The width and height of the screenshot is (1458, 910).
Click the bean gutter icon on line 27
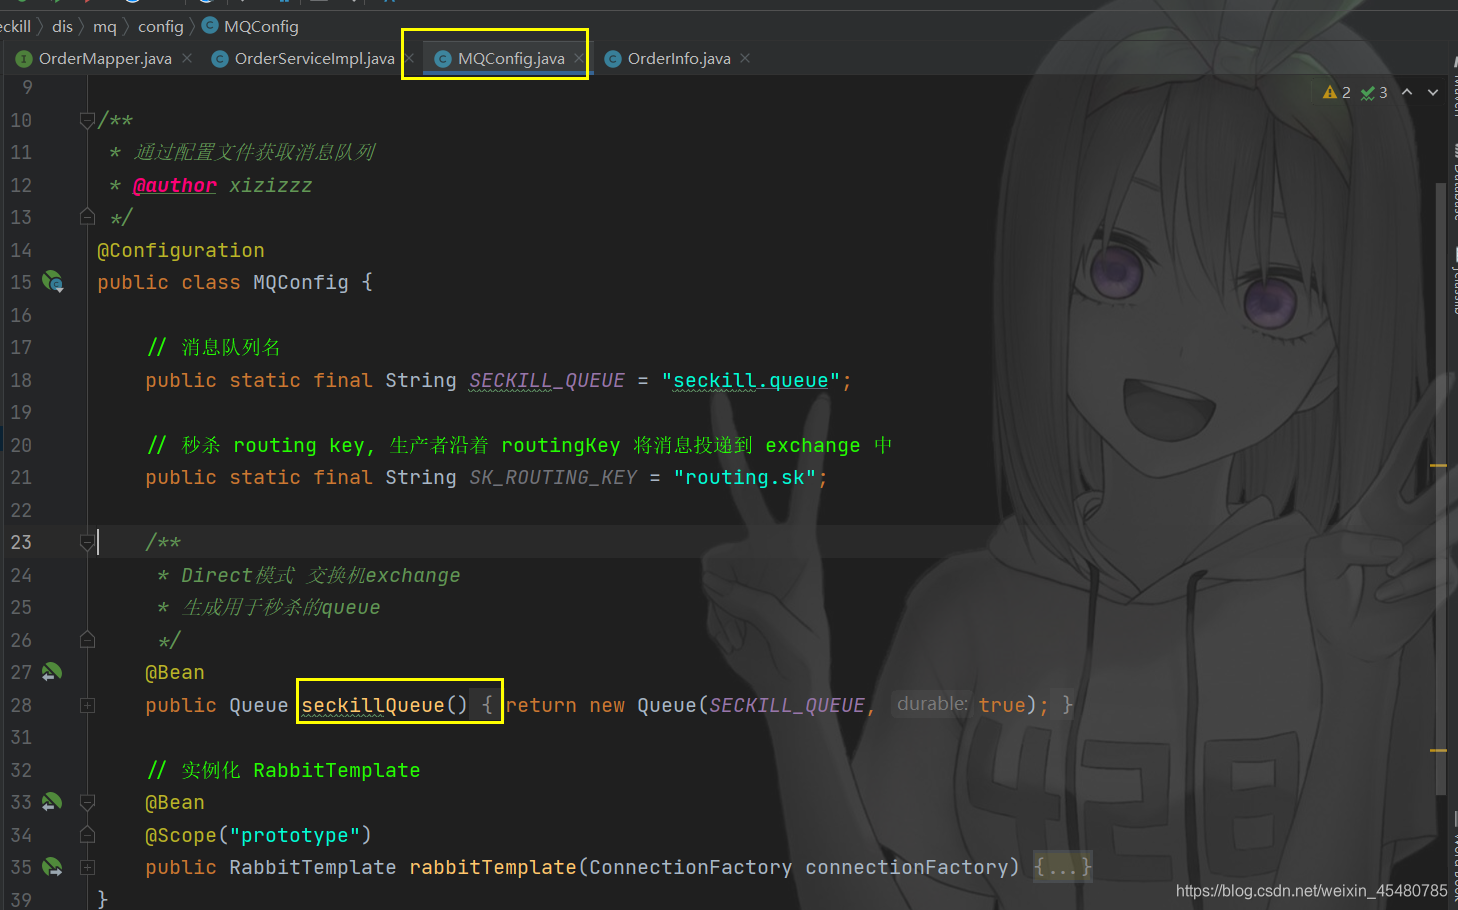point(52,672)
